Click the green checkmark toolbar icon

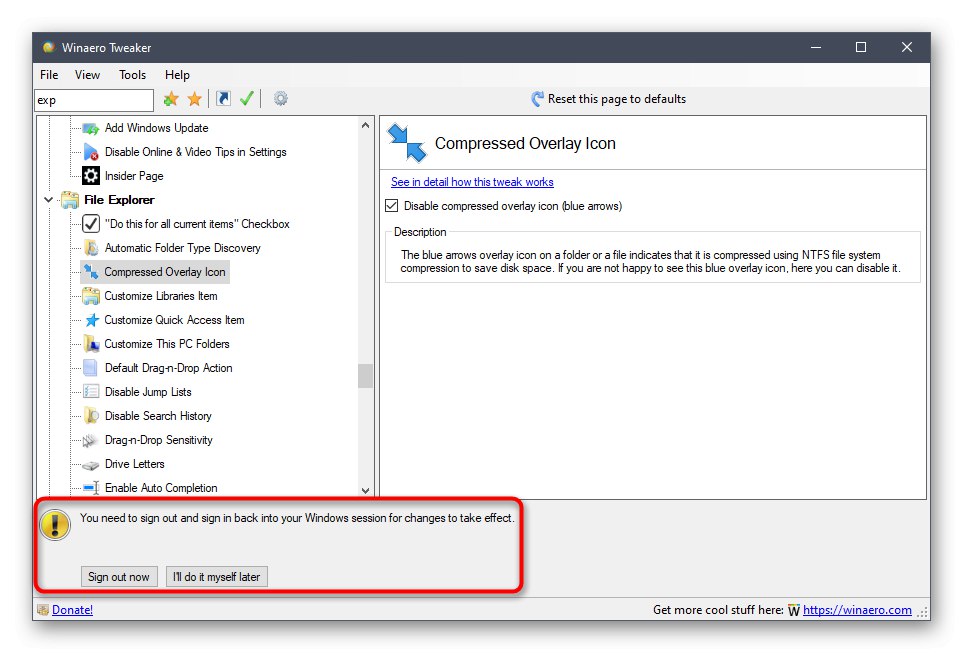coord(247,98)
